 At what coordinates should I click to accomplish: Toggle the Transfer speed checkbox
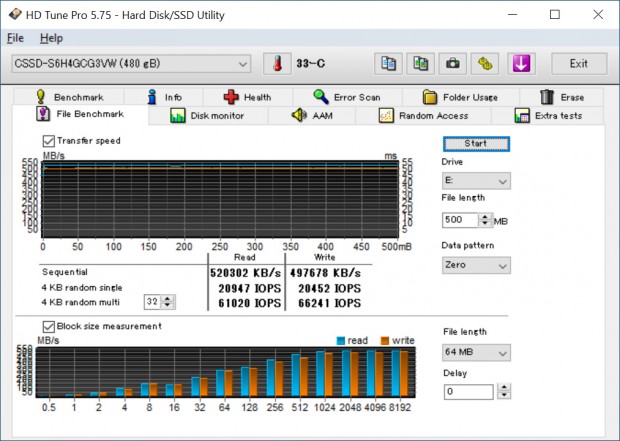point(48,141)
